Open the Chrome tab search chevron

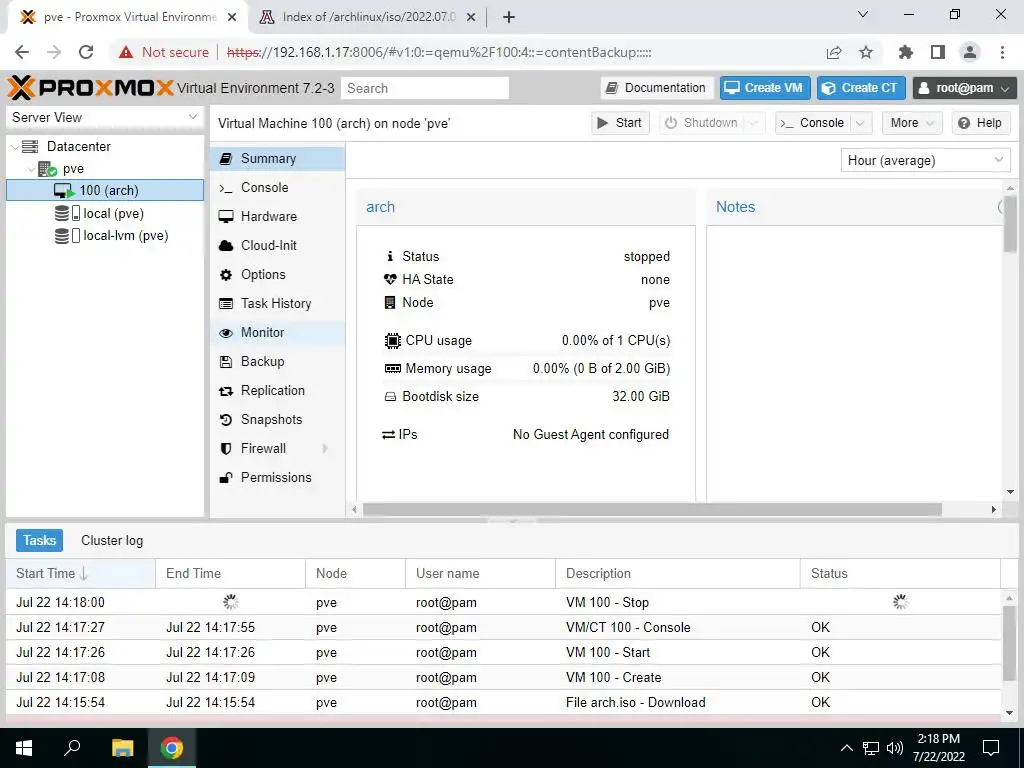(863, 14)
